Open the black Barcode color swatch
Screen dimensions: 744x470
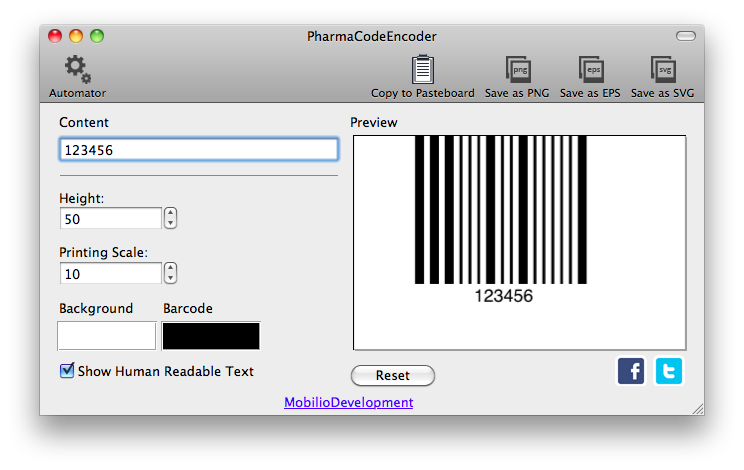pyautogui.click(x=211, y=335)
